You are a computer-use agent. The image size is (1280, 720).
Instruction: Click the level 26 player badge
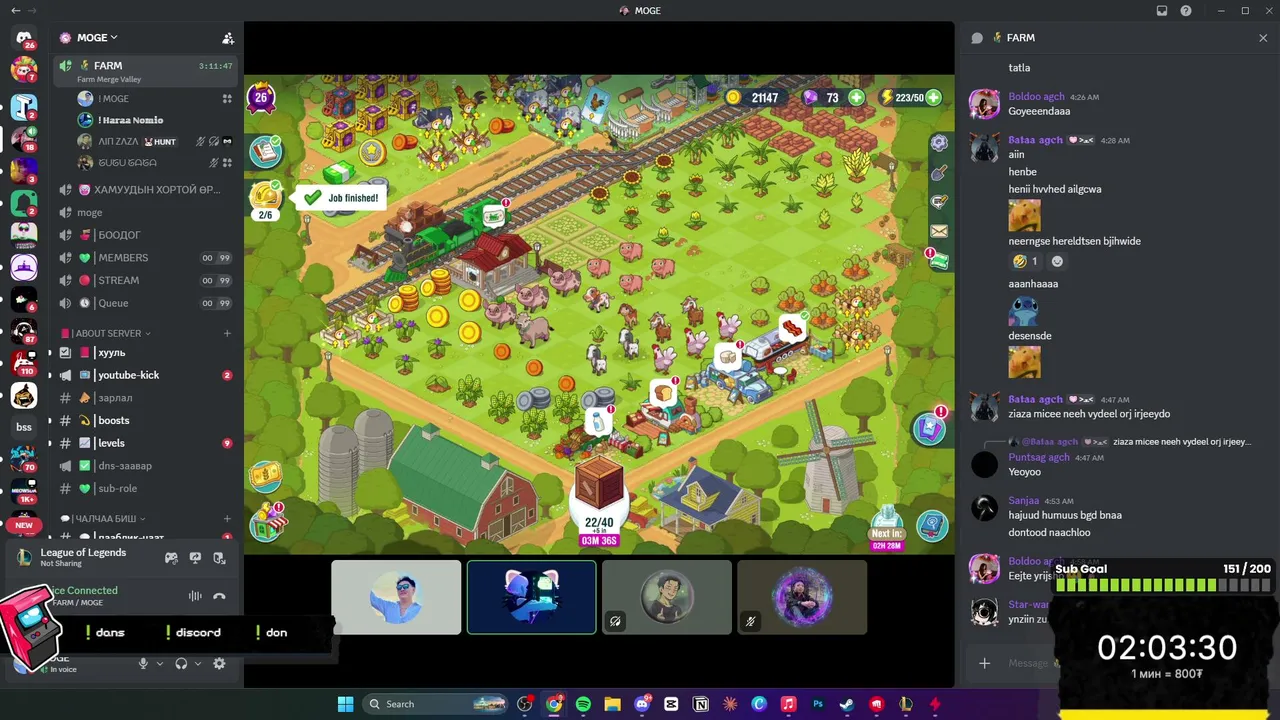262,98
